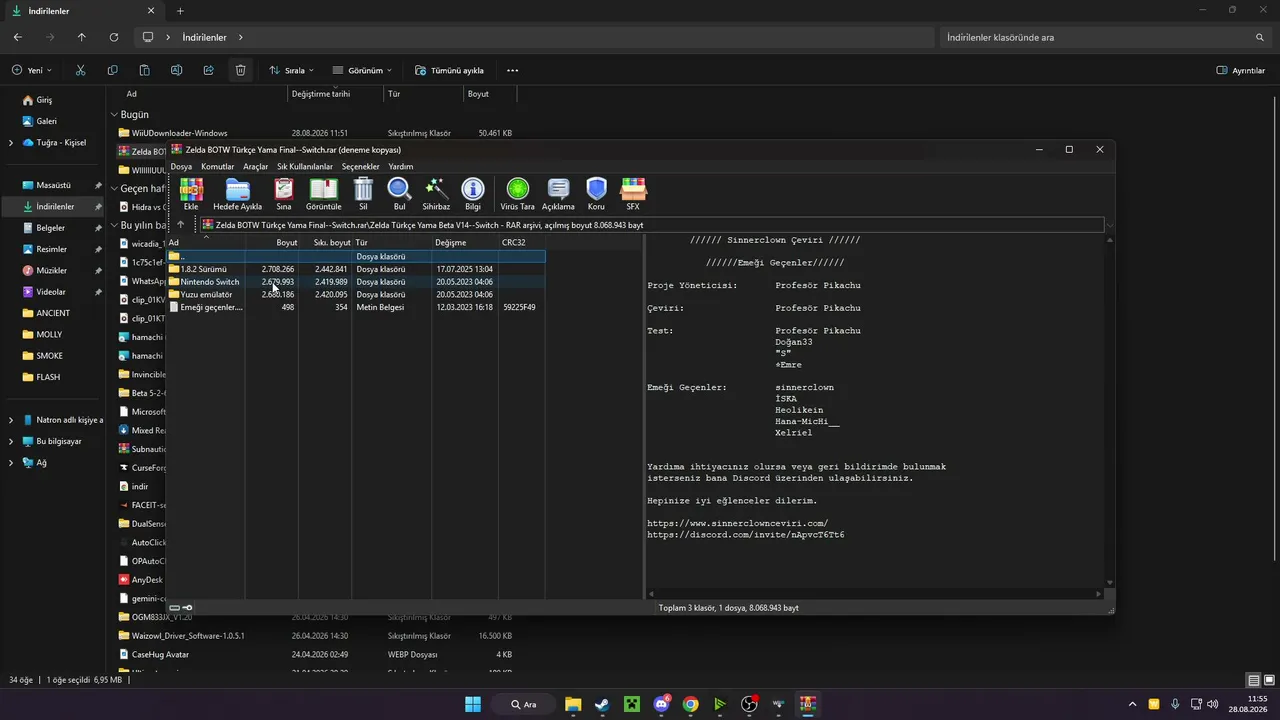Go back in Explorer navigation
The height and width of the screenshot is (720, 1280).
tap(18, 37)
